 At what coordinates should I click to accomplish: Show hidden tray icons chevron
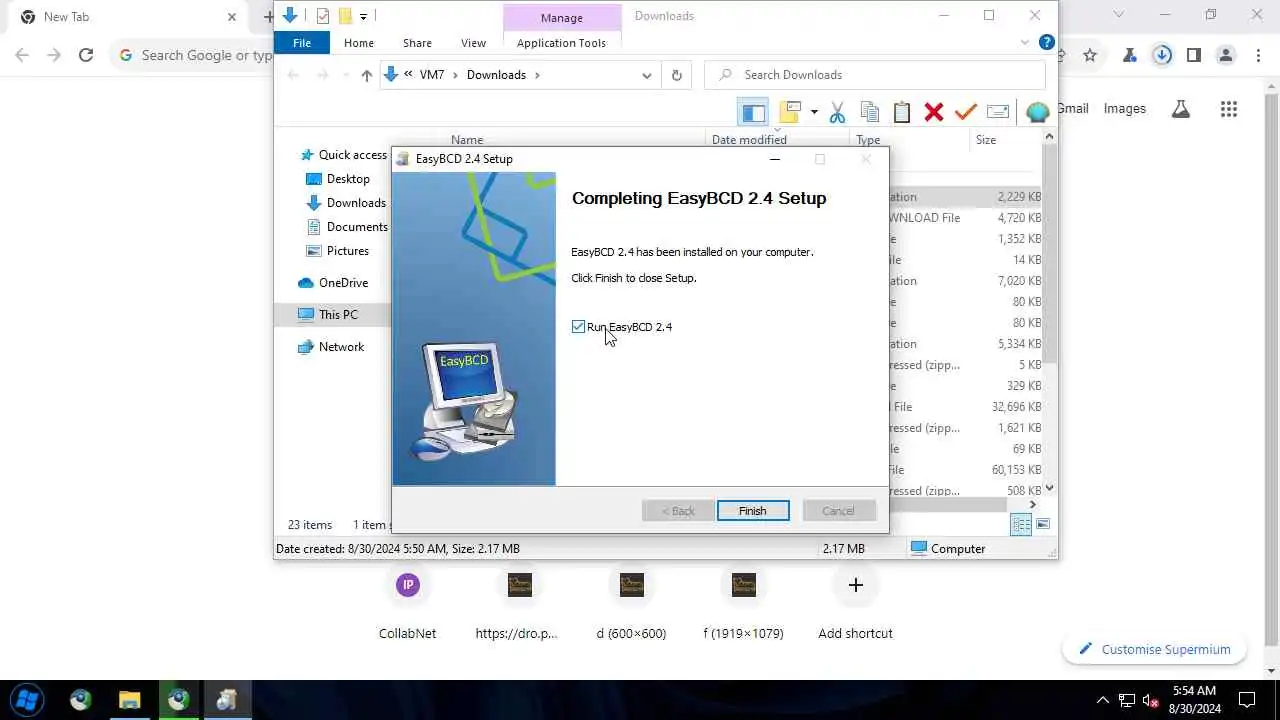(x=1102, y=700)
